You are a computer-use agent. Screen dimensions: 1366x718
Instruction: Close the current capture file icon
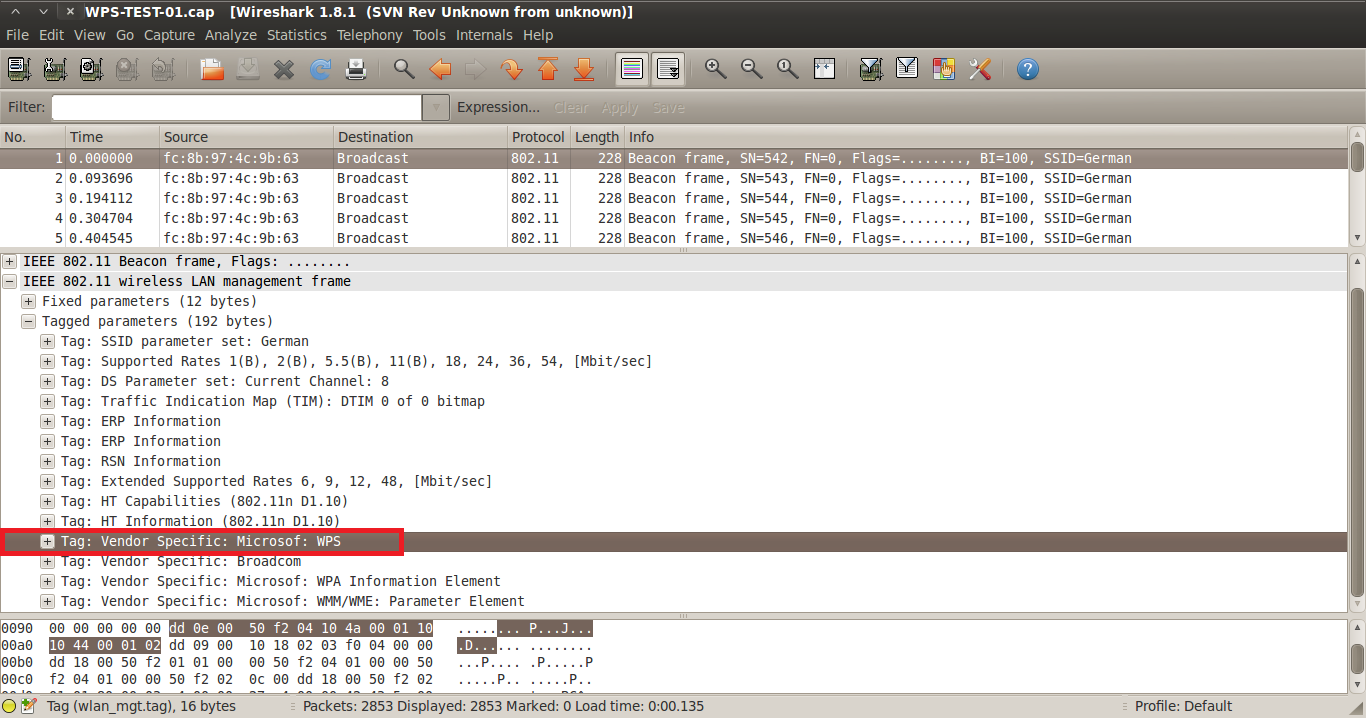284,69
